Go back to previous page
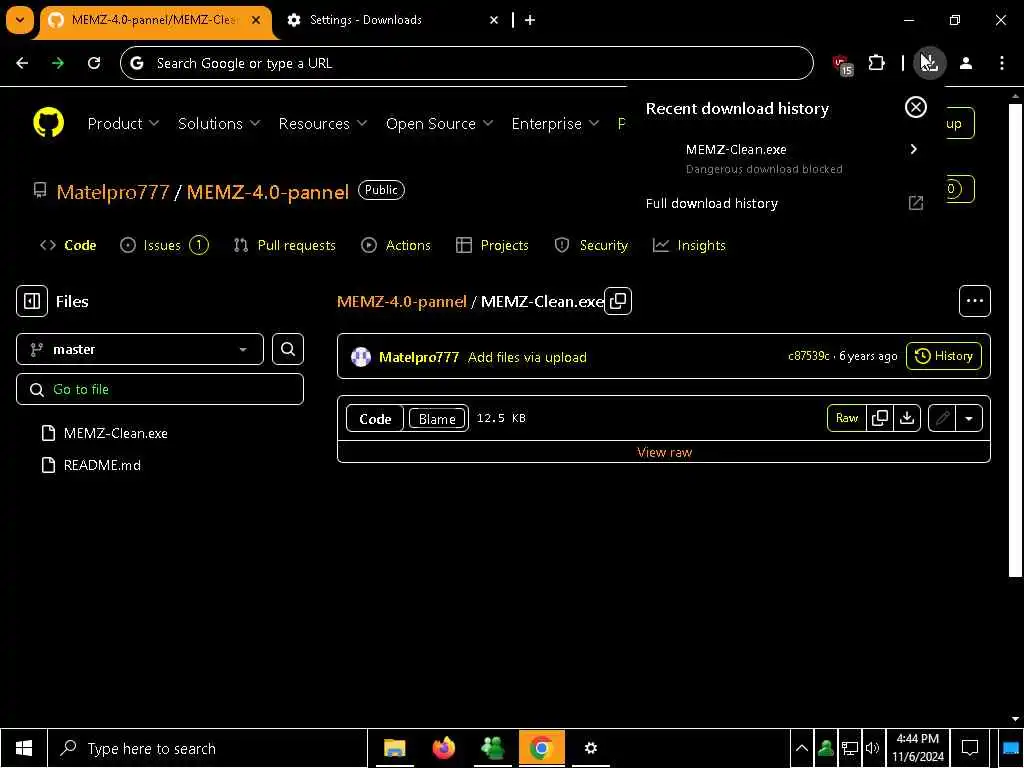Screen dimensions: 1024x768 tap(22, 63)
